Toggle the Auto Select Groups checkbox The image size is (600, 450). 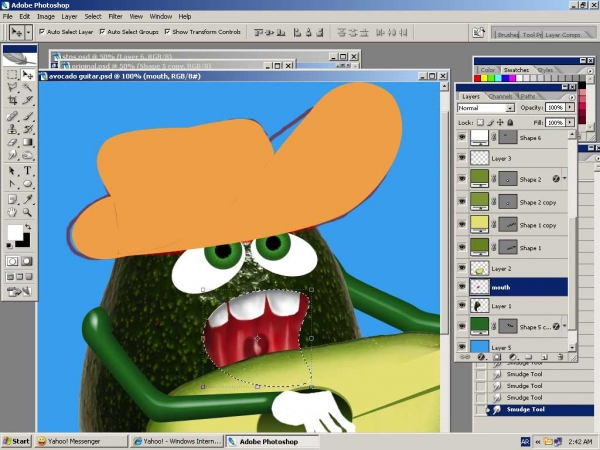pos(102,32)
